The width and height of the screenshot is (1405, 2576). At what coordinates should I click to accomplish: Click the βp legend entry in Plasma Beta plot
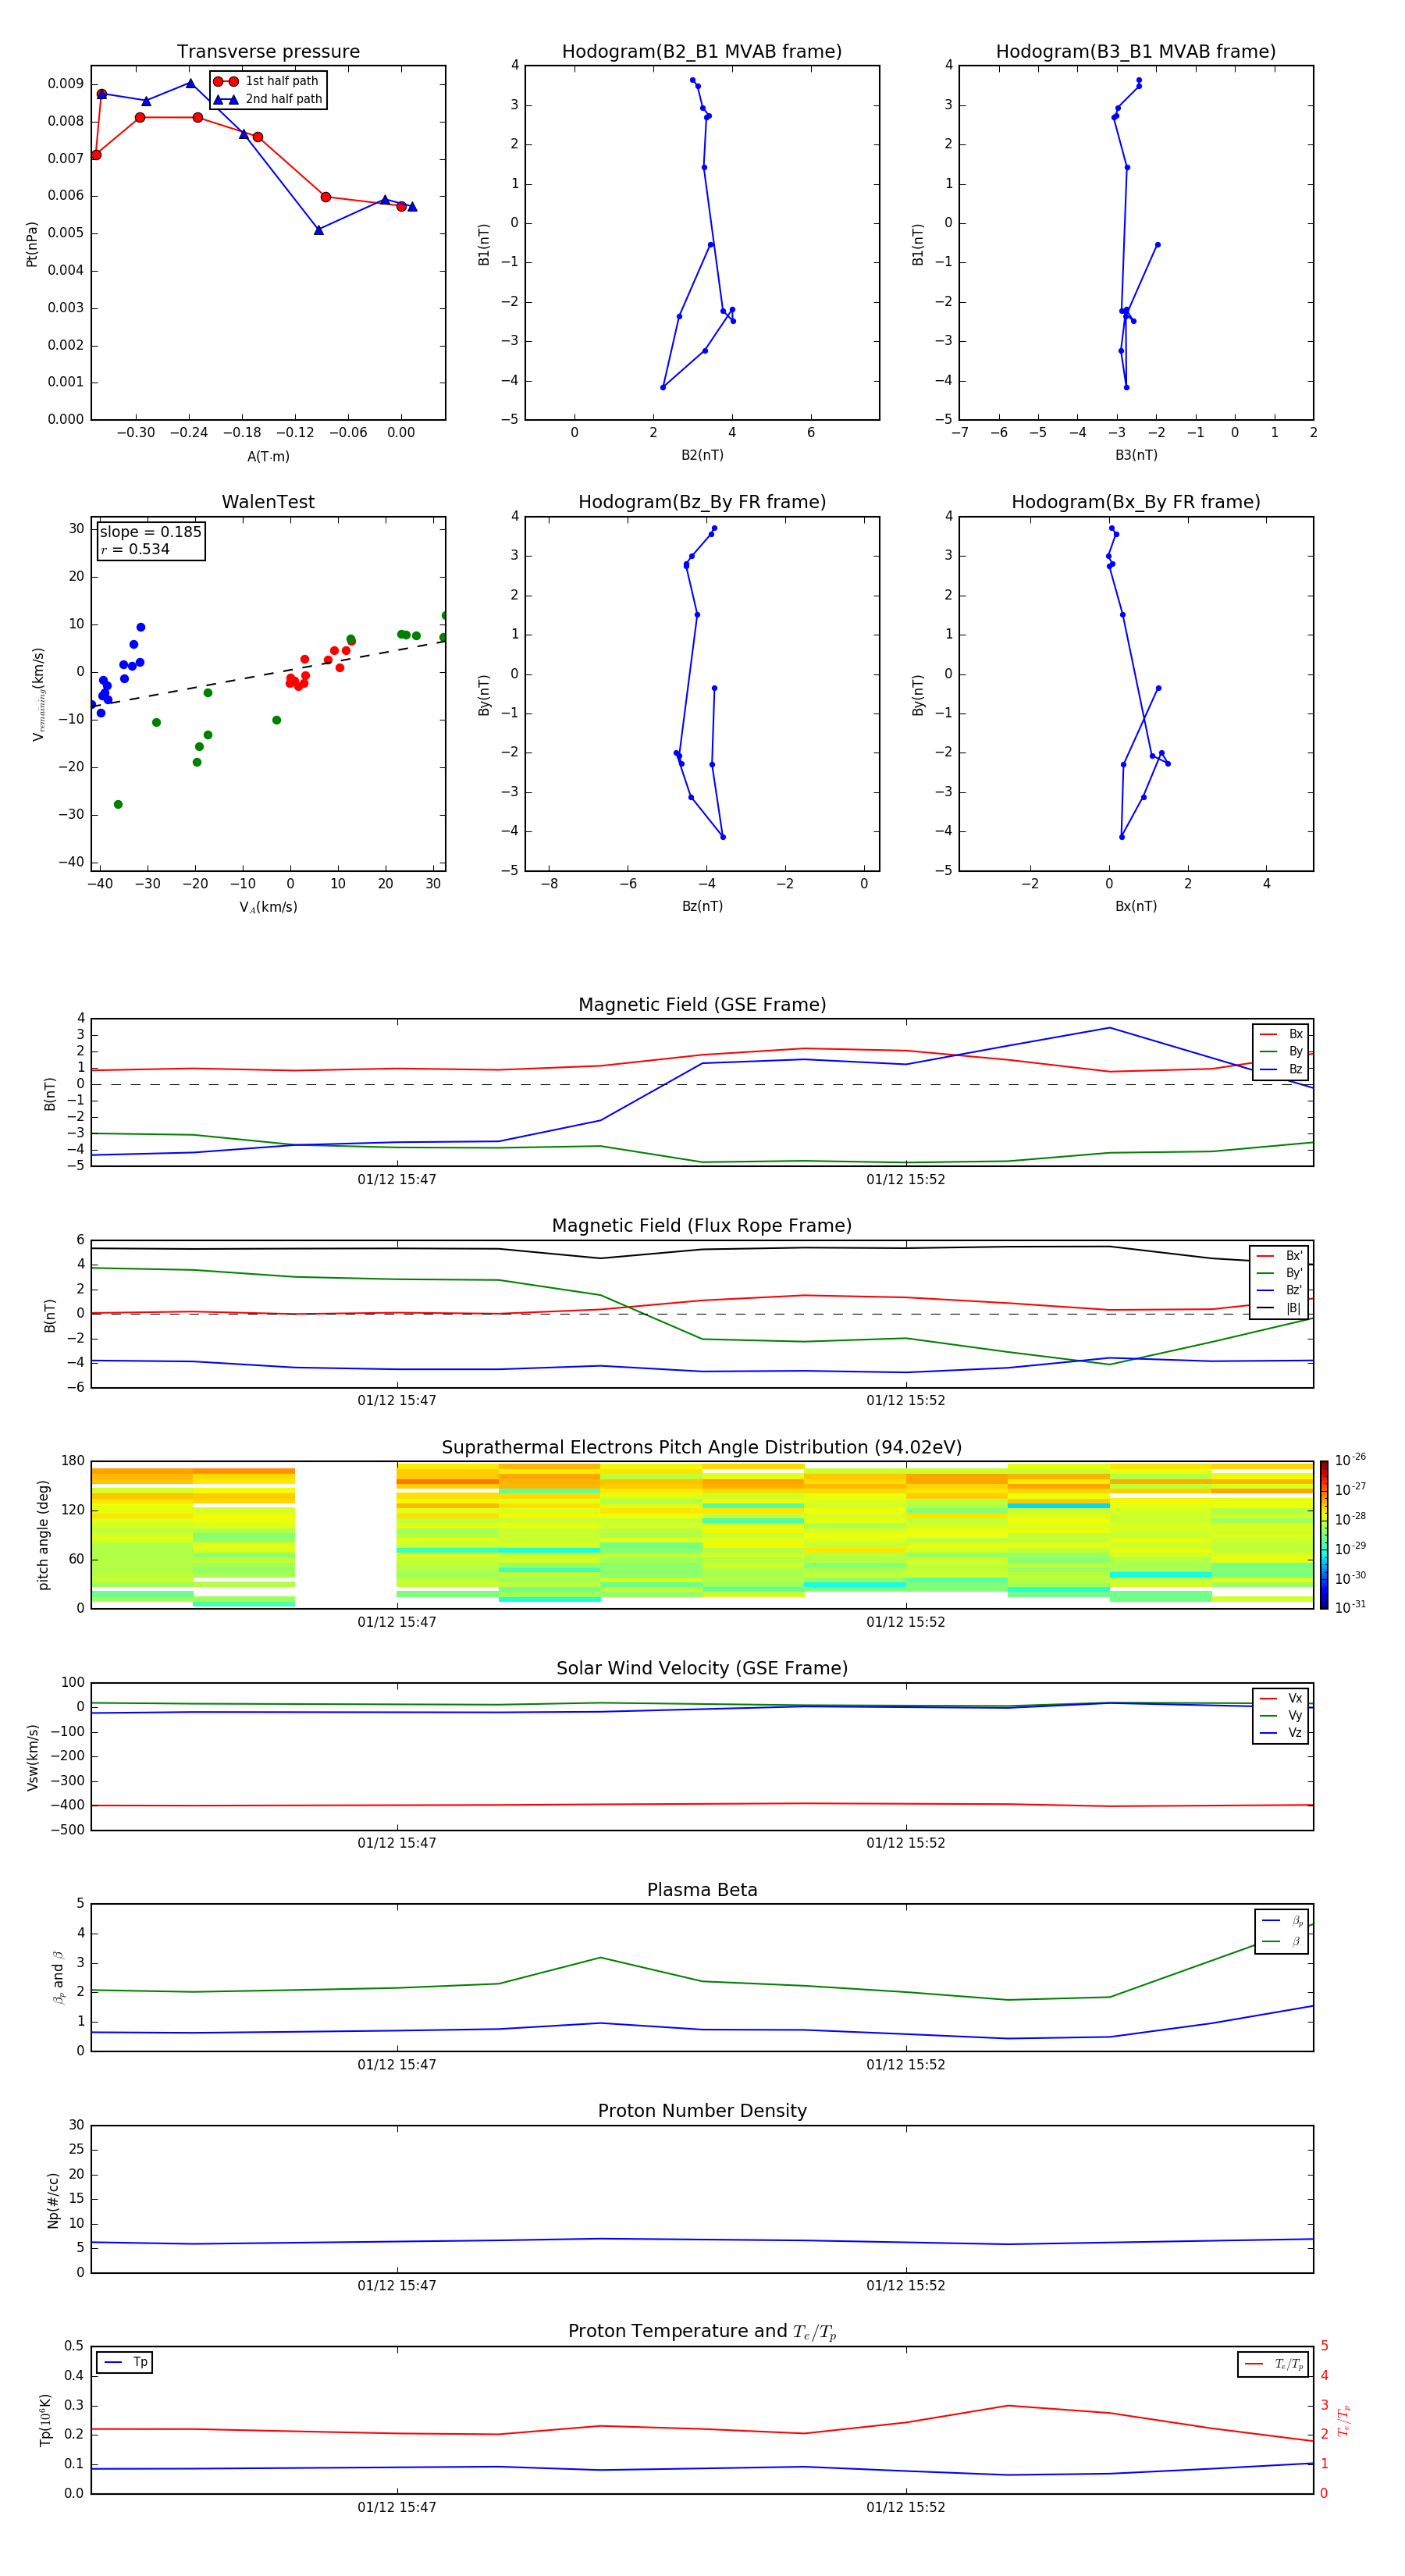[x=1283, y=1920]
